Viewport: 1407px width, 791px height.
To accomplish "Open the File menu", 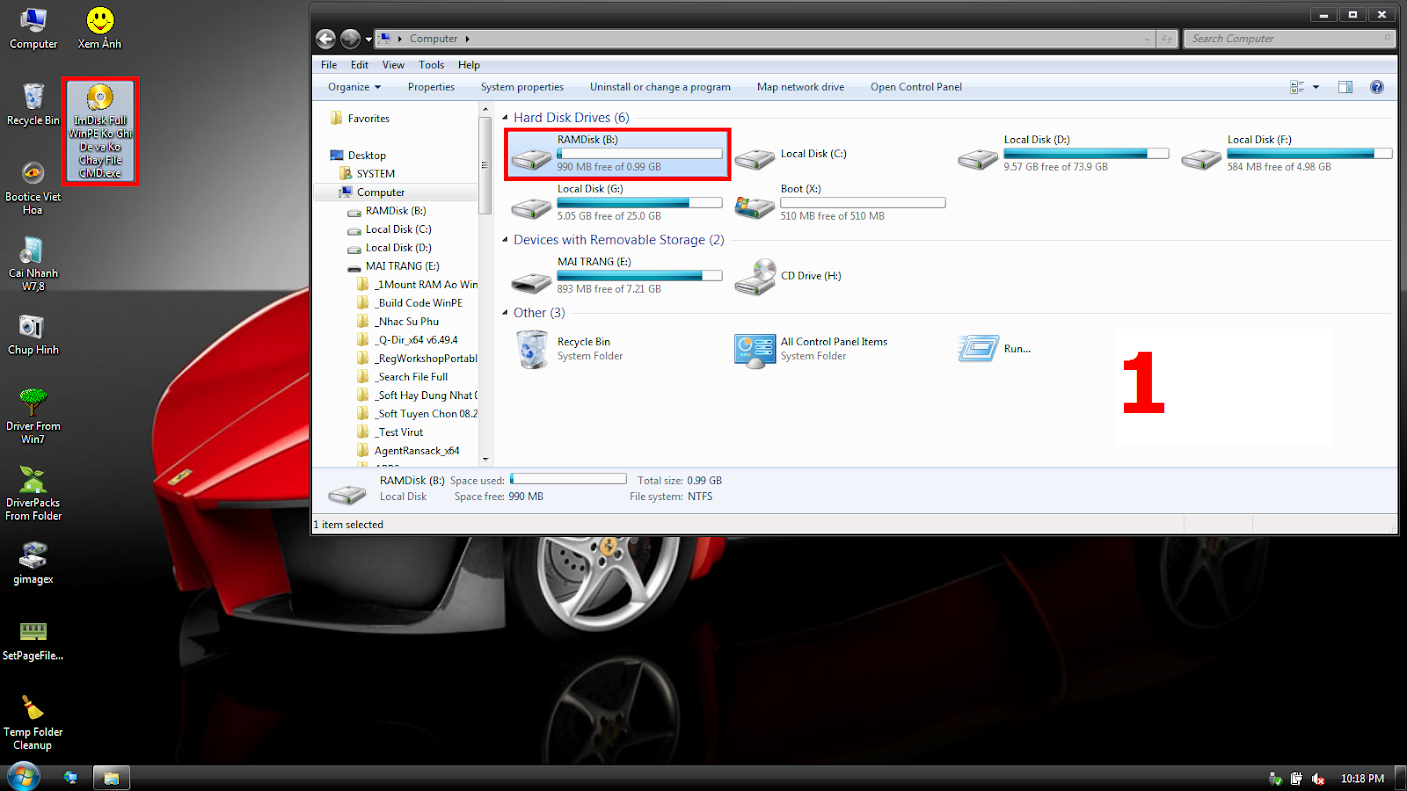I will pos(329,65).
